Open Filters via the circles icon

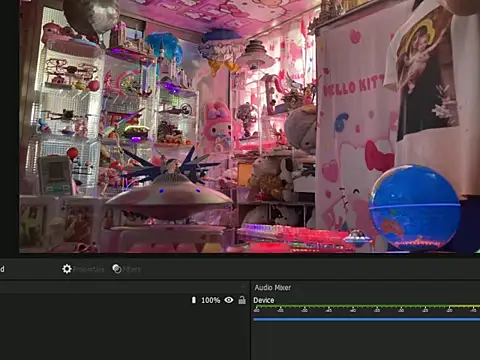[x=117, y=269]
